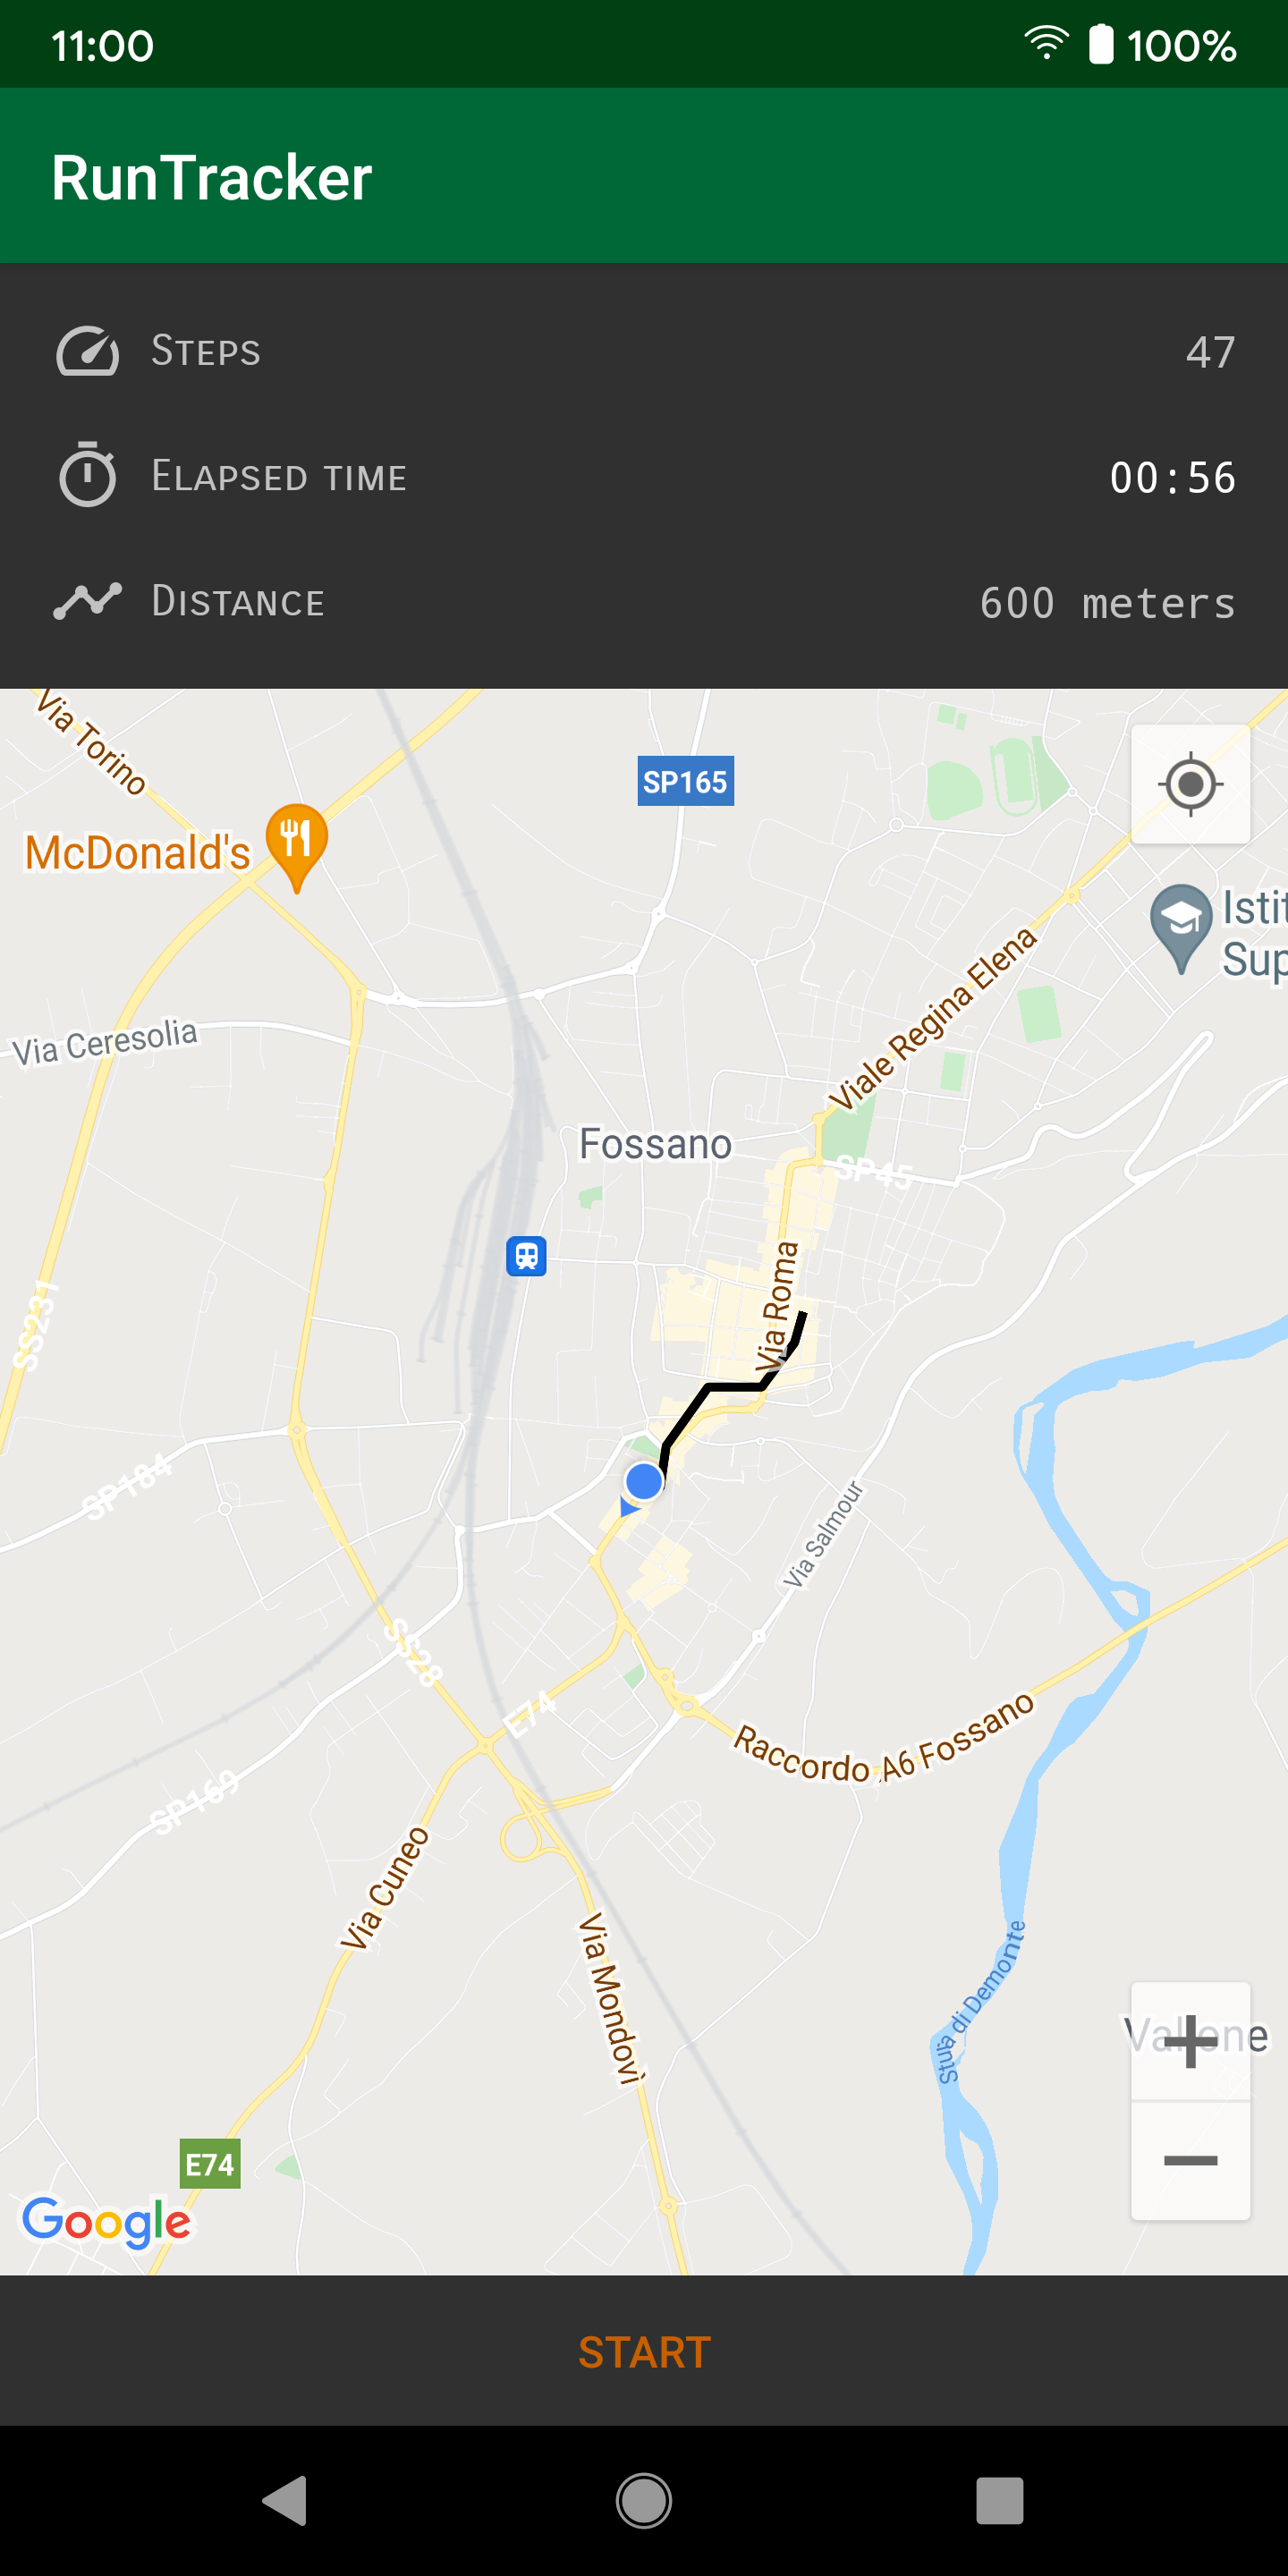The height and width of the screenshot is (2576, 1288).
Task: Start the run with START button
Action: pos(644,2352)
